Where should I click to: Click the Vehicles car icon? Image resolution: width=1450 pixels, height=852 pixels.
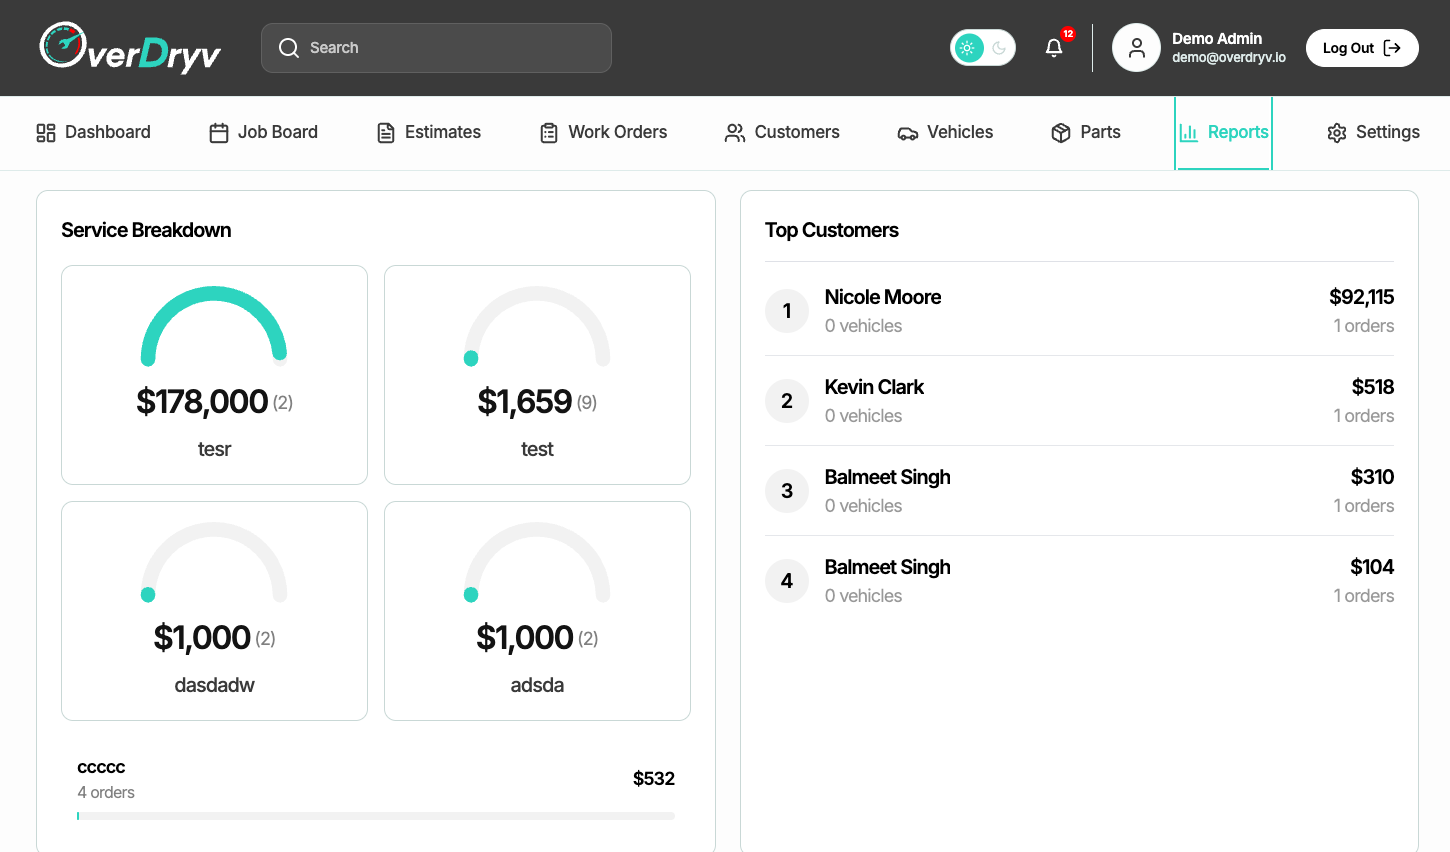point(908,133)
